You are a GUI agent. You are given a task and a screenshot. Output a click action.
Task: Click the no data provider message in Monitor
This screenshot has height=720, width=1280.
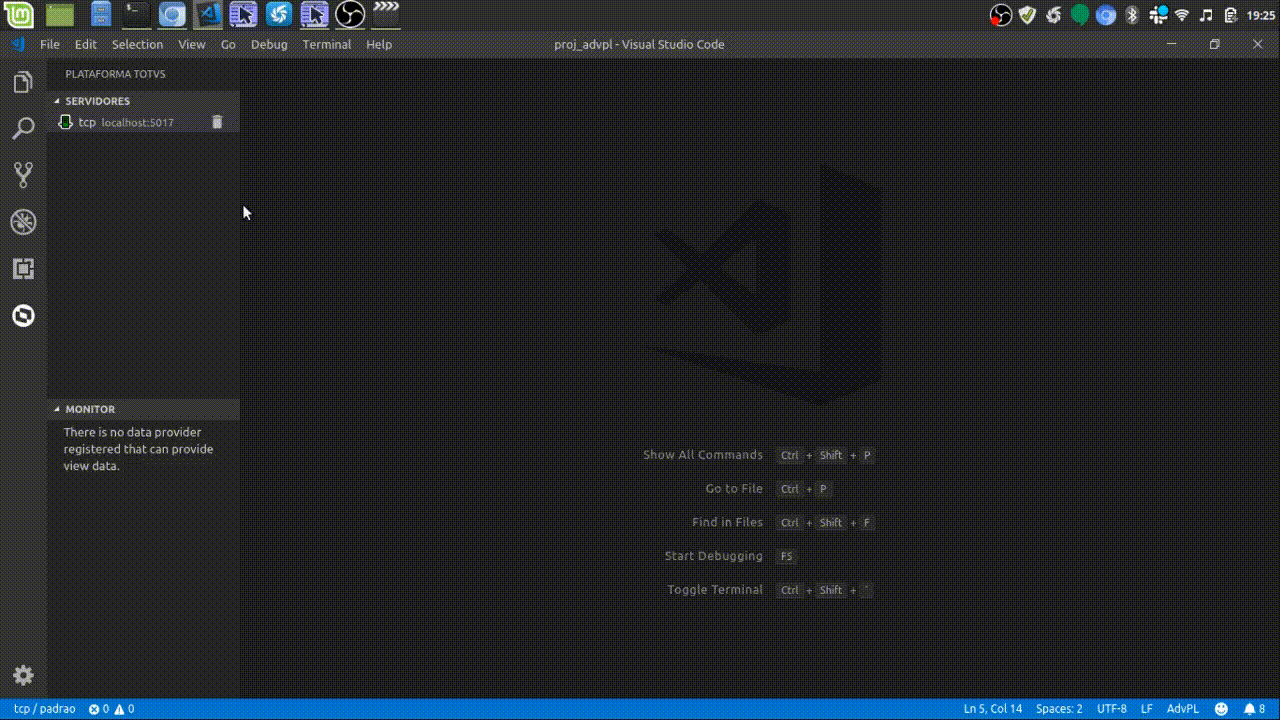tap(138, 449)
